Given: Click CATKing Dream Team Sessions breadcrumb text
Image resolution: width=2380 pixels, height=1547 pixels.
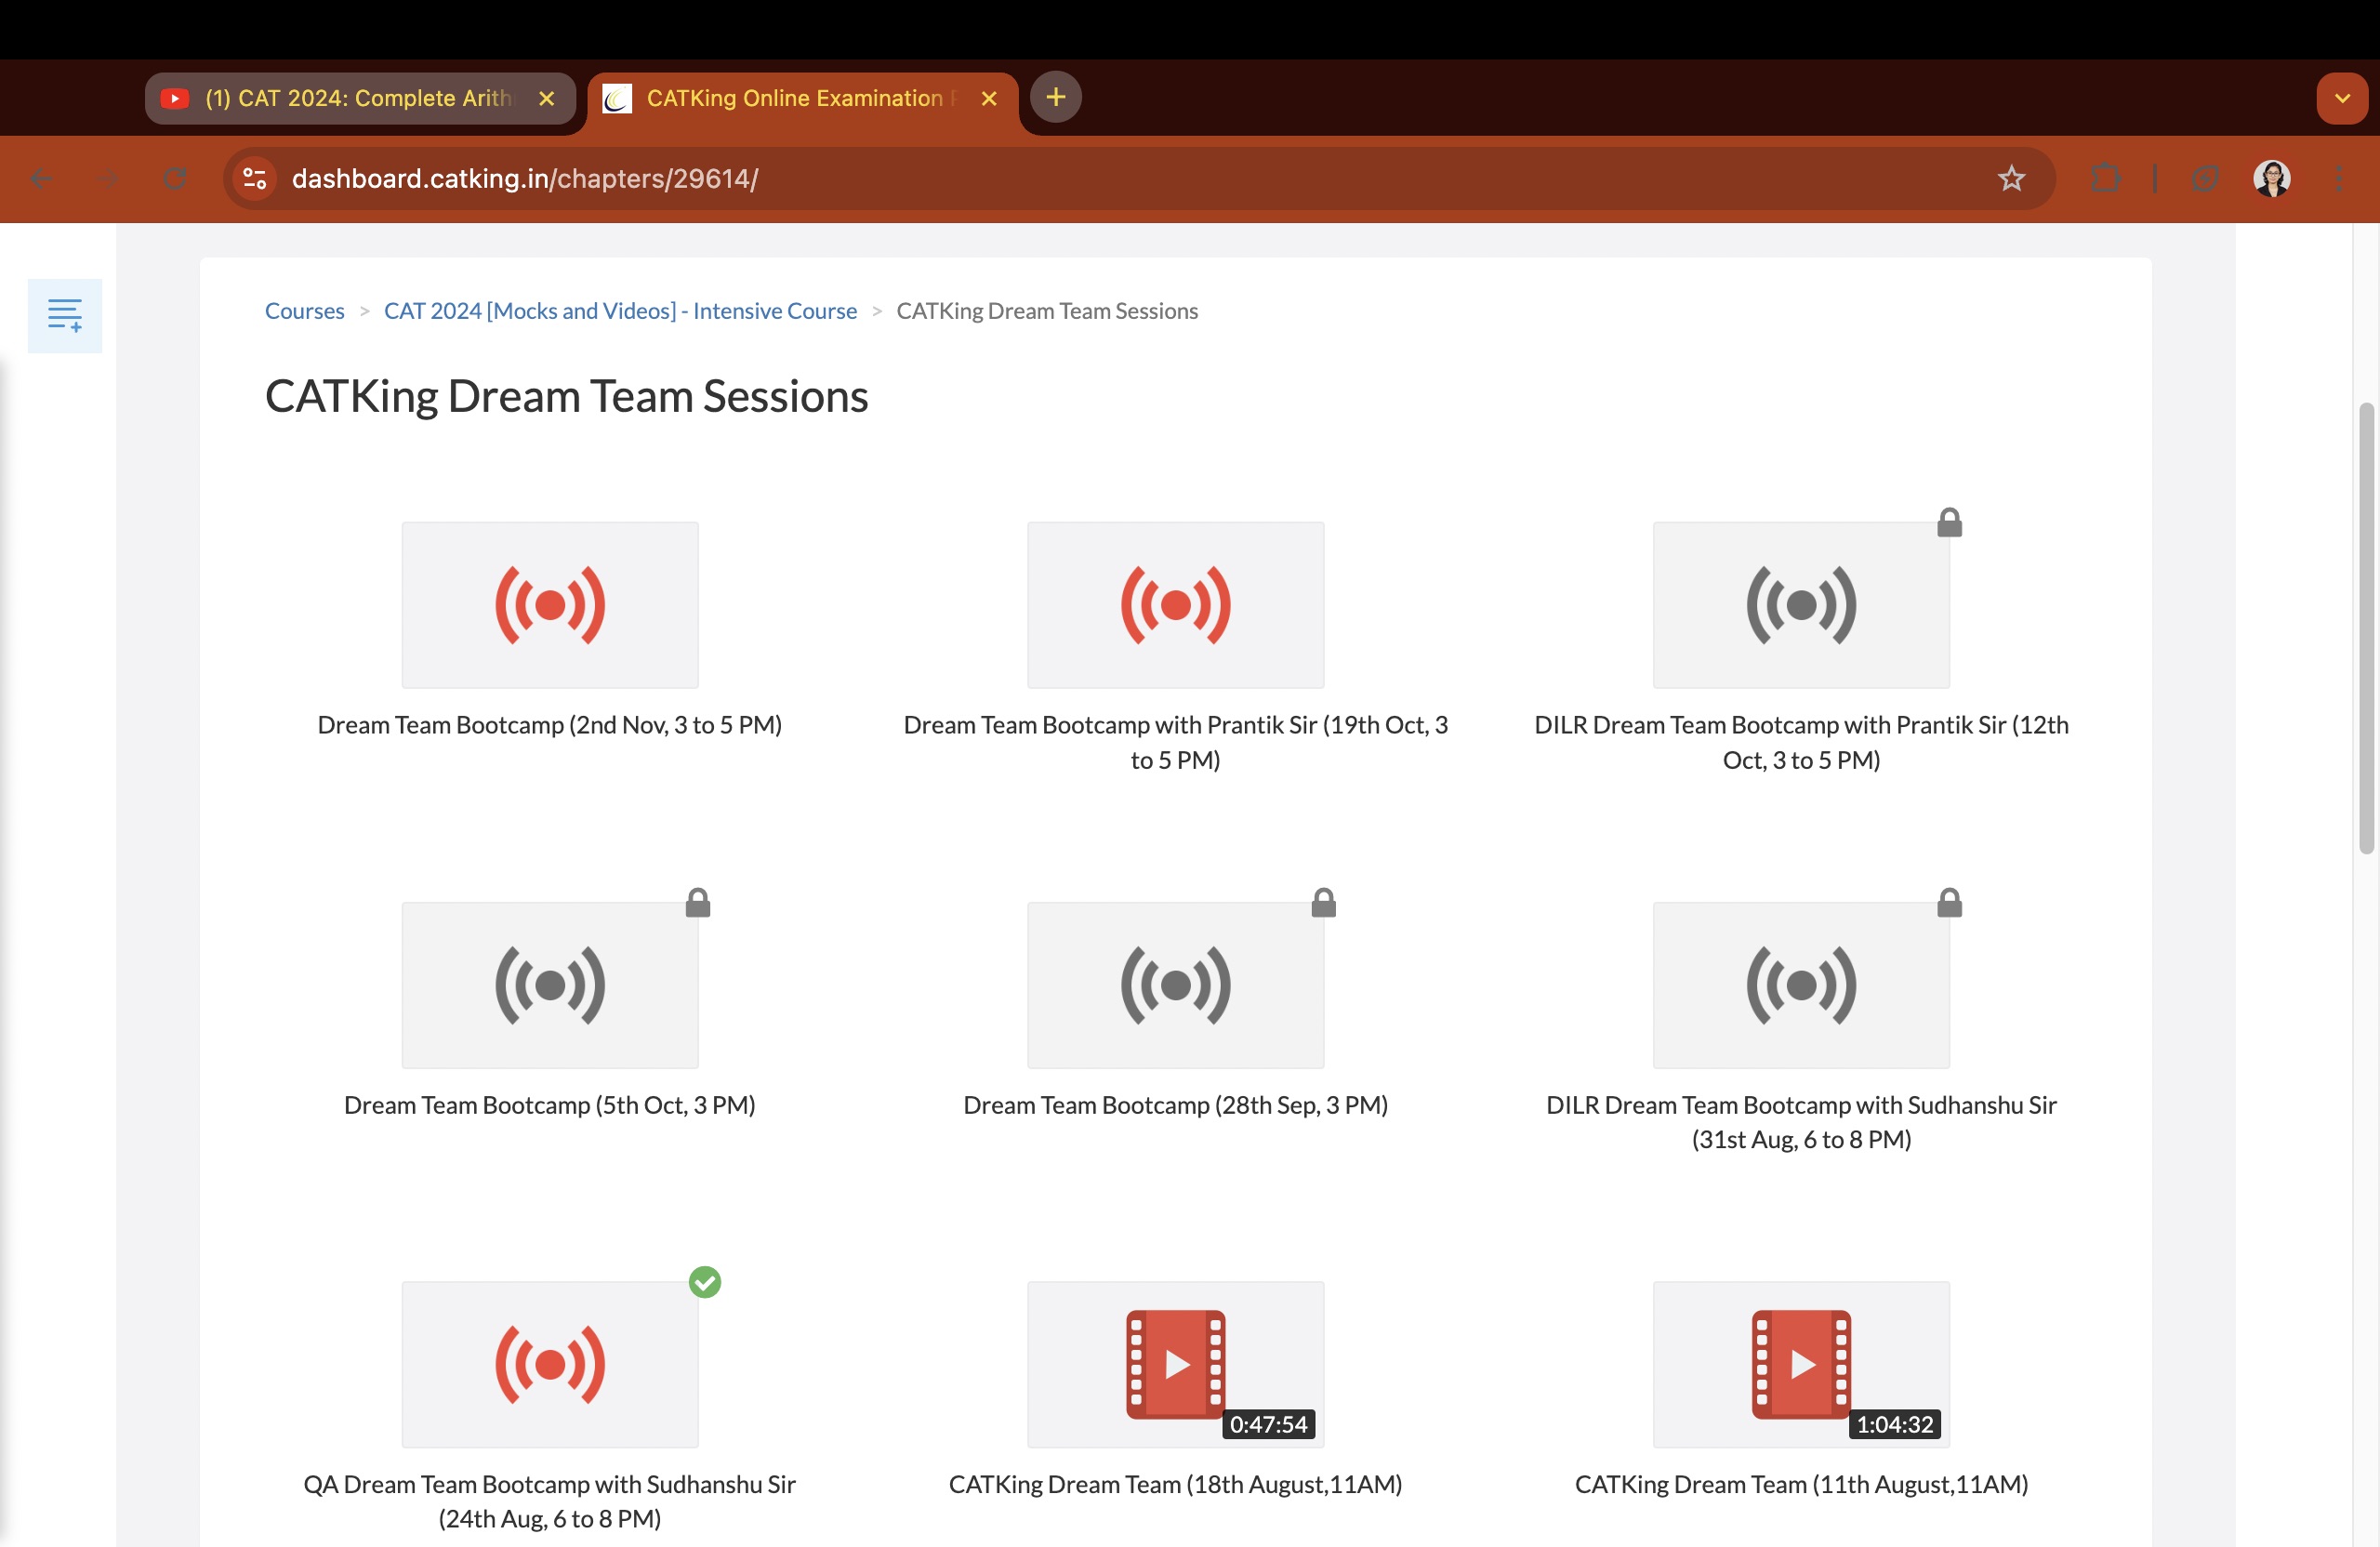Looking at the screenshot, I should (1047, 311).
